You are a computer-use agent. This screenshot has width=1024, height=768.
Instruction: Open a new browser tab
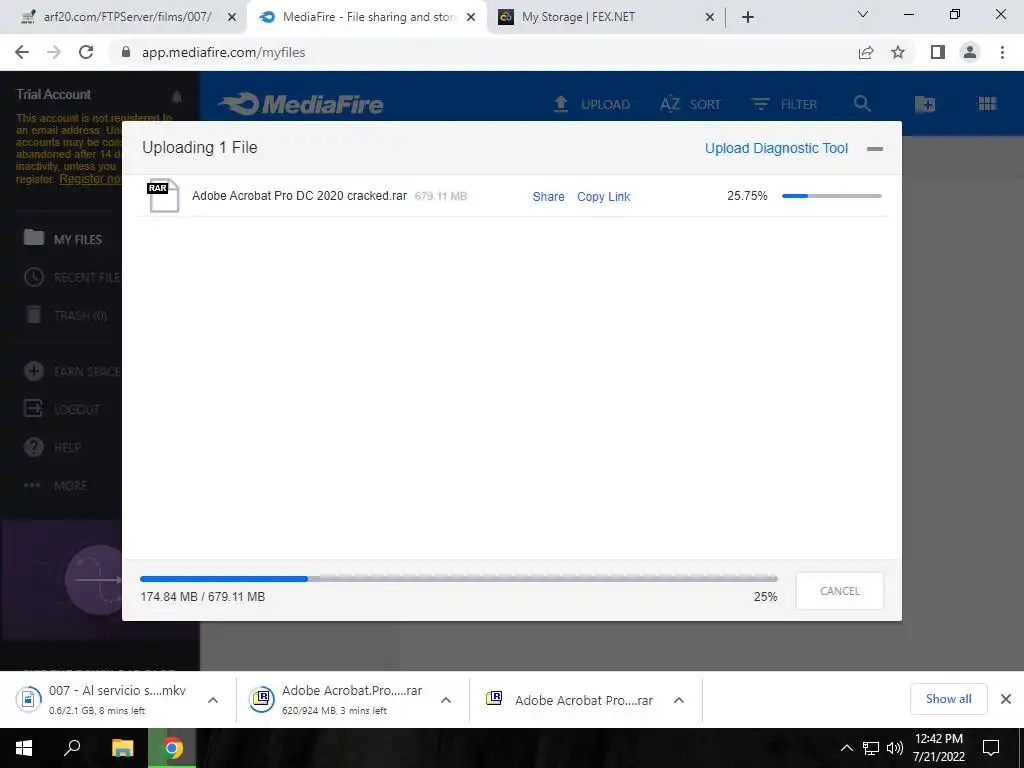click(748, 18)
